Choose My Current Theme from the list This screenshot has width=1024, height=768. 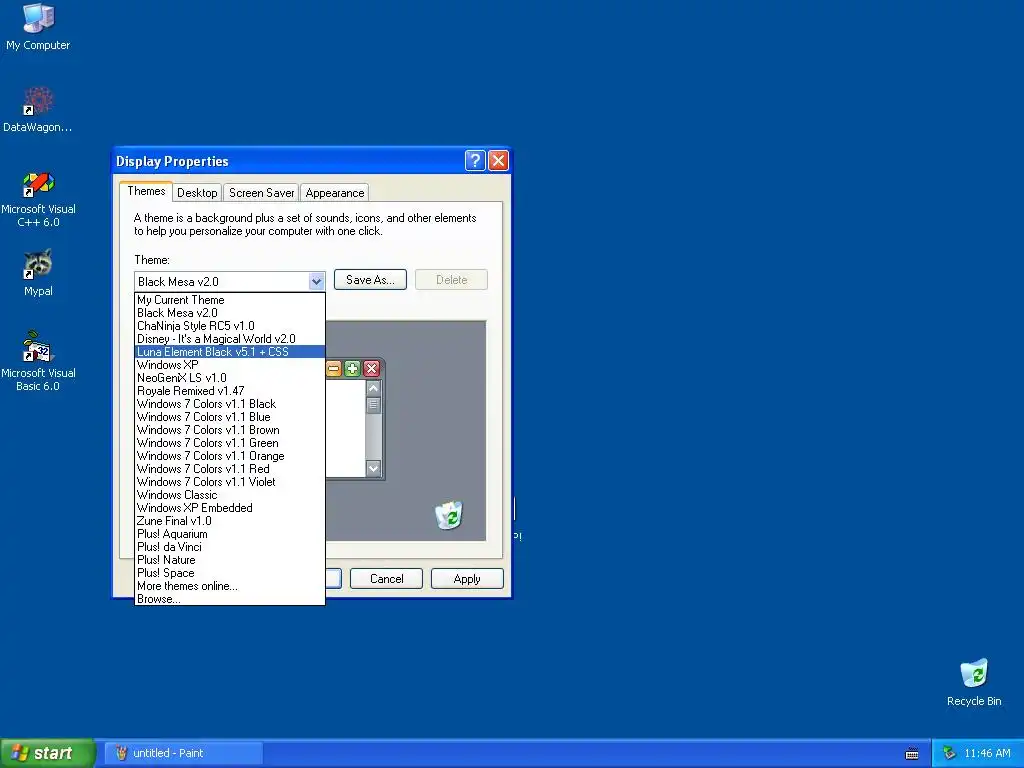point(230,300)
